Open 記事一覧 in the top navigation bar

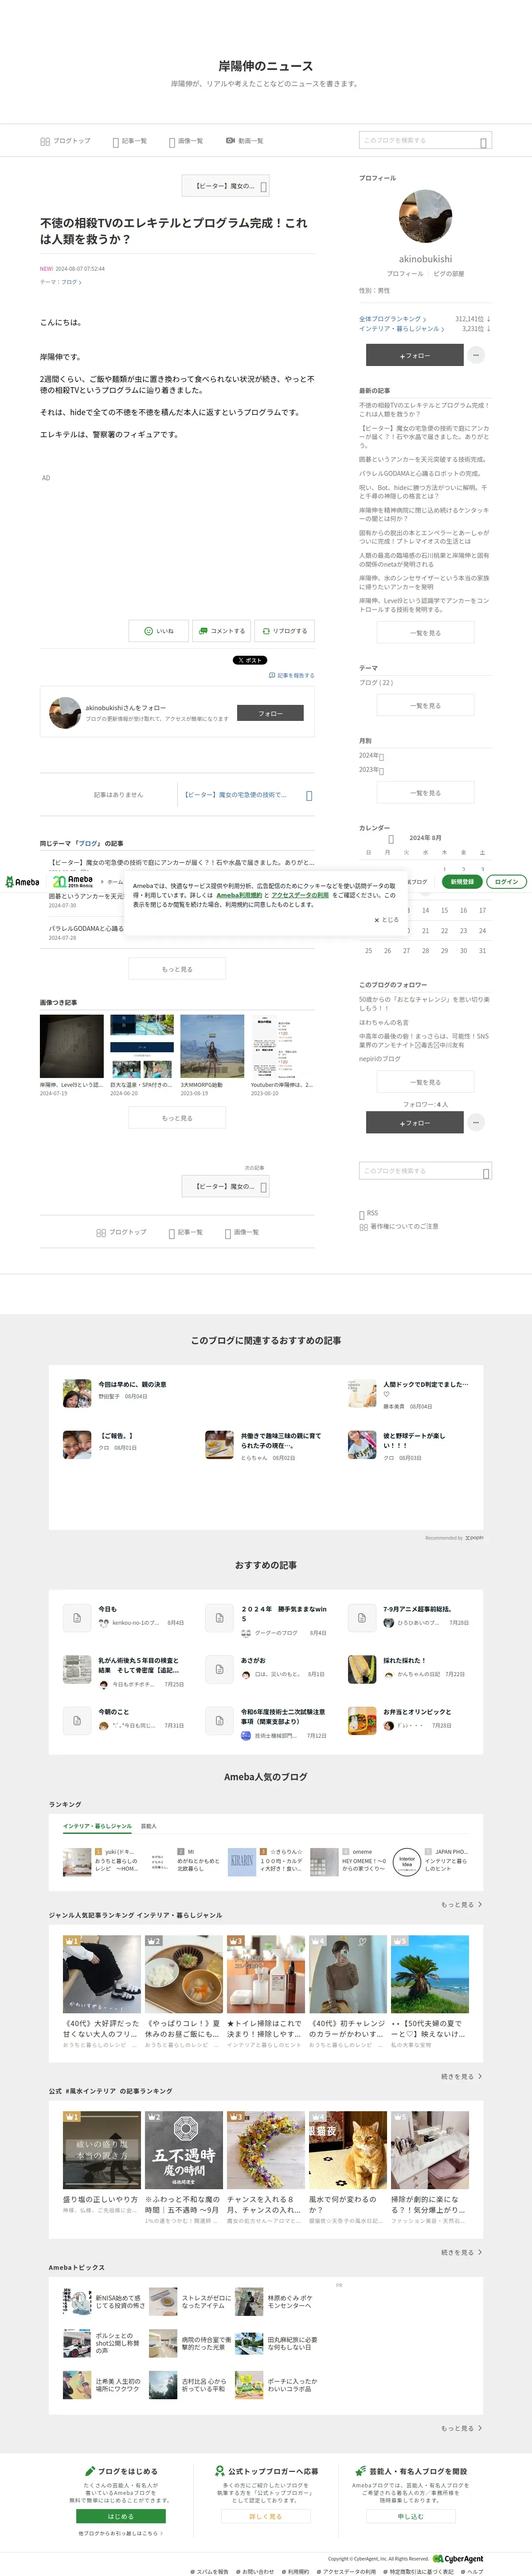(129, 141)
